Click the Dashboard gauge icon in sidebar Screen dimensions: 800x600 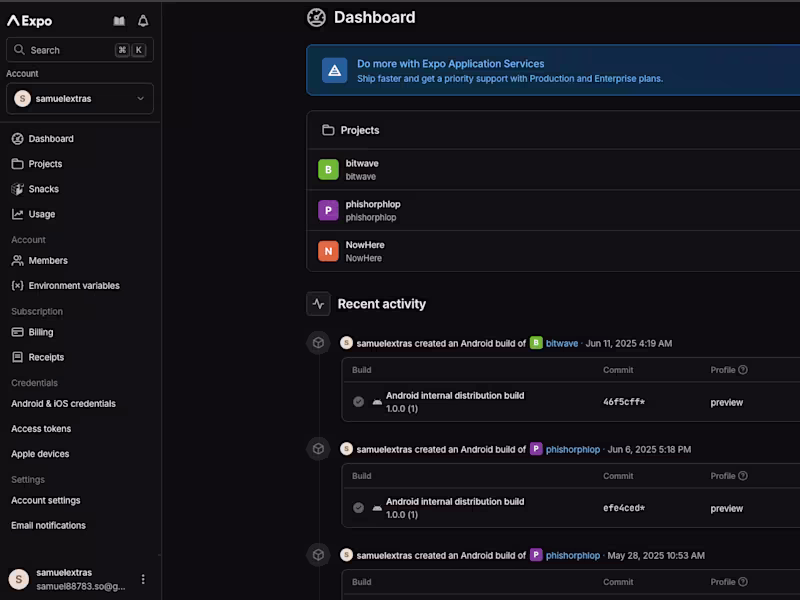click(x=17, y=139)
